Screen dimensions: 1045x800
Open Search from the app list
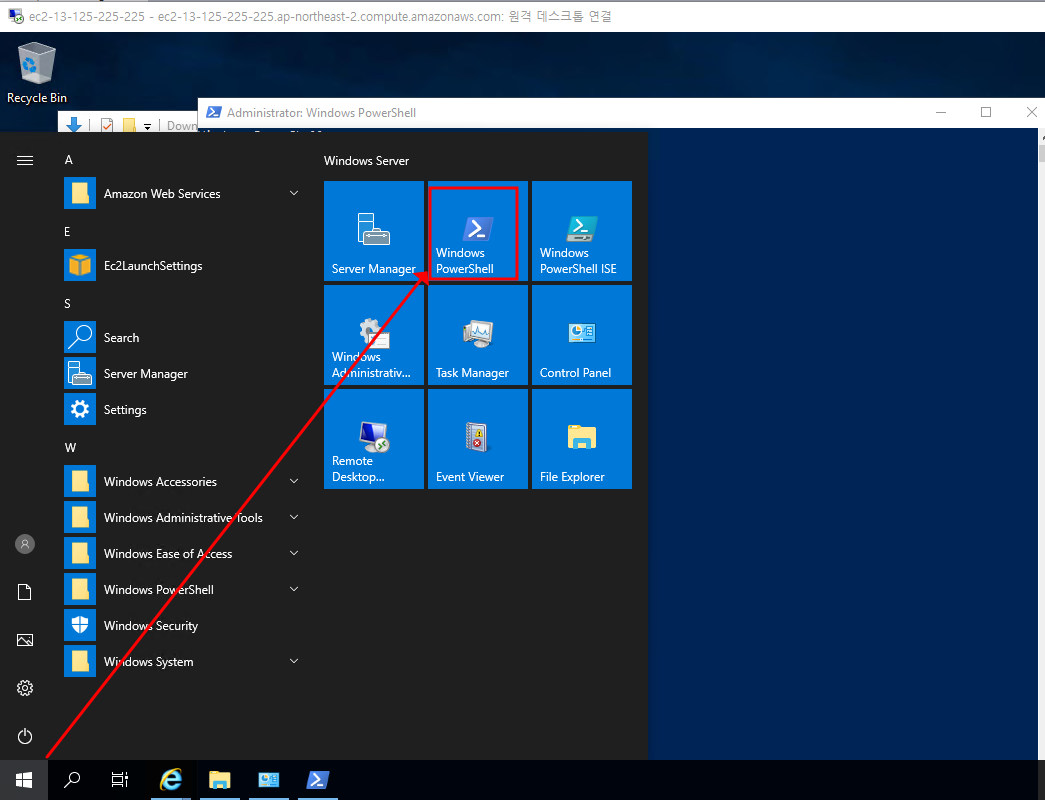[x=183, y=338]
